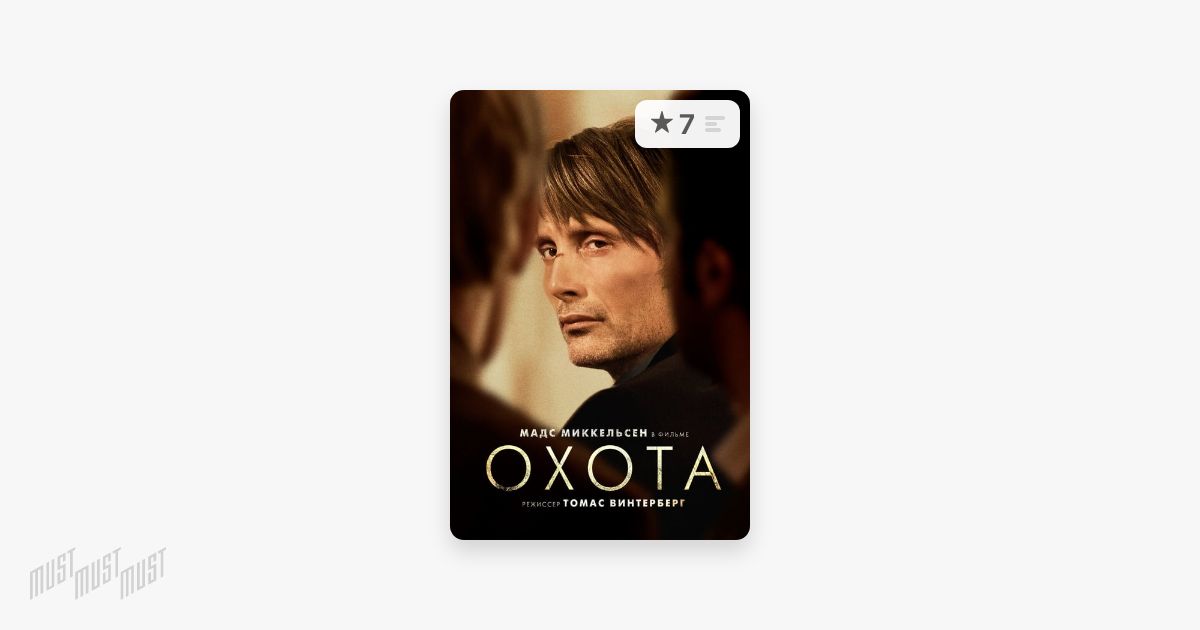Click the last MUST word in the logo
This screenshot has height=630, width=1200.
click(143, 573)
